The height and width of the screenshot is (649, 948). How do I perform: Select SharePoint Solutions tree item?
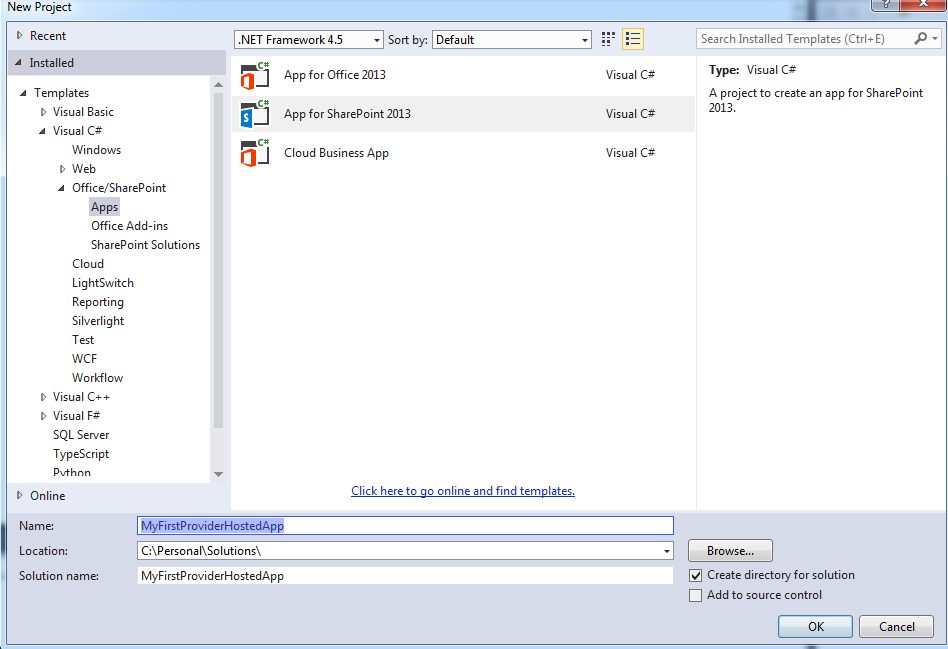[x=145, y=245]
